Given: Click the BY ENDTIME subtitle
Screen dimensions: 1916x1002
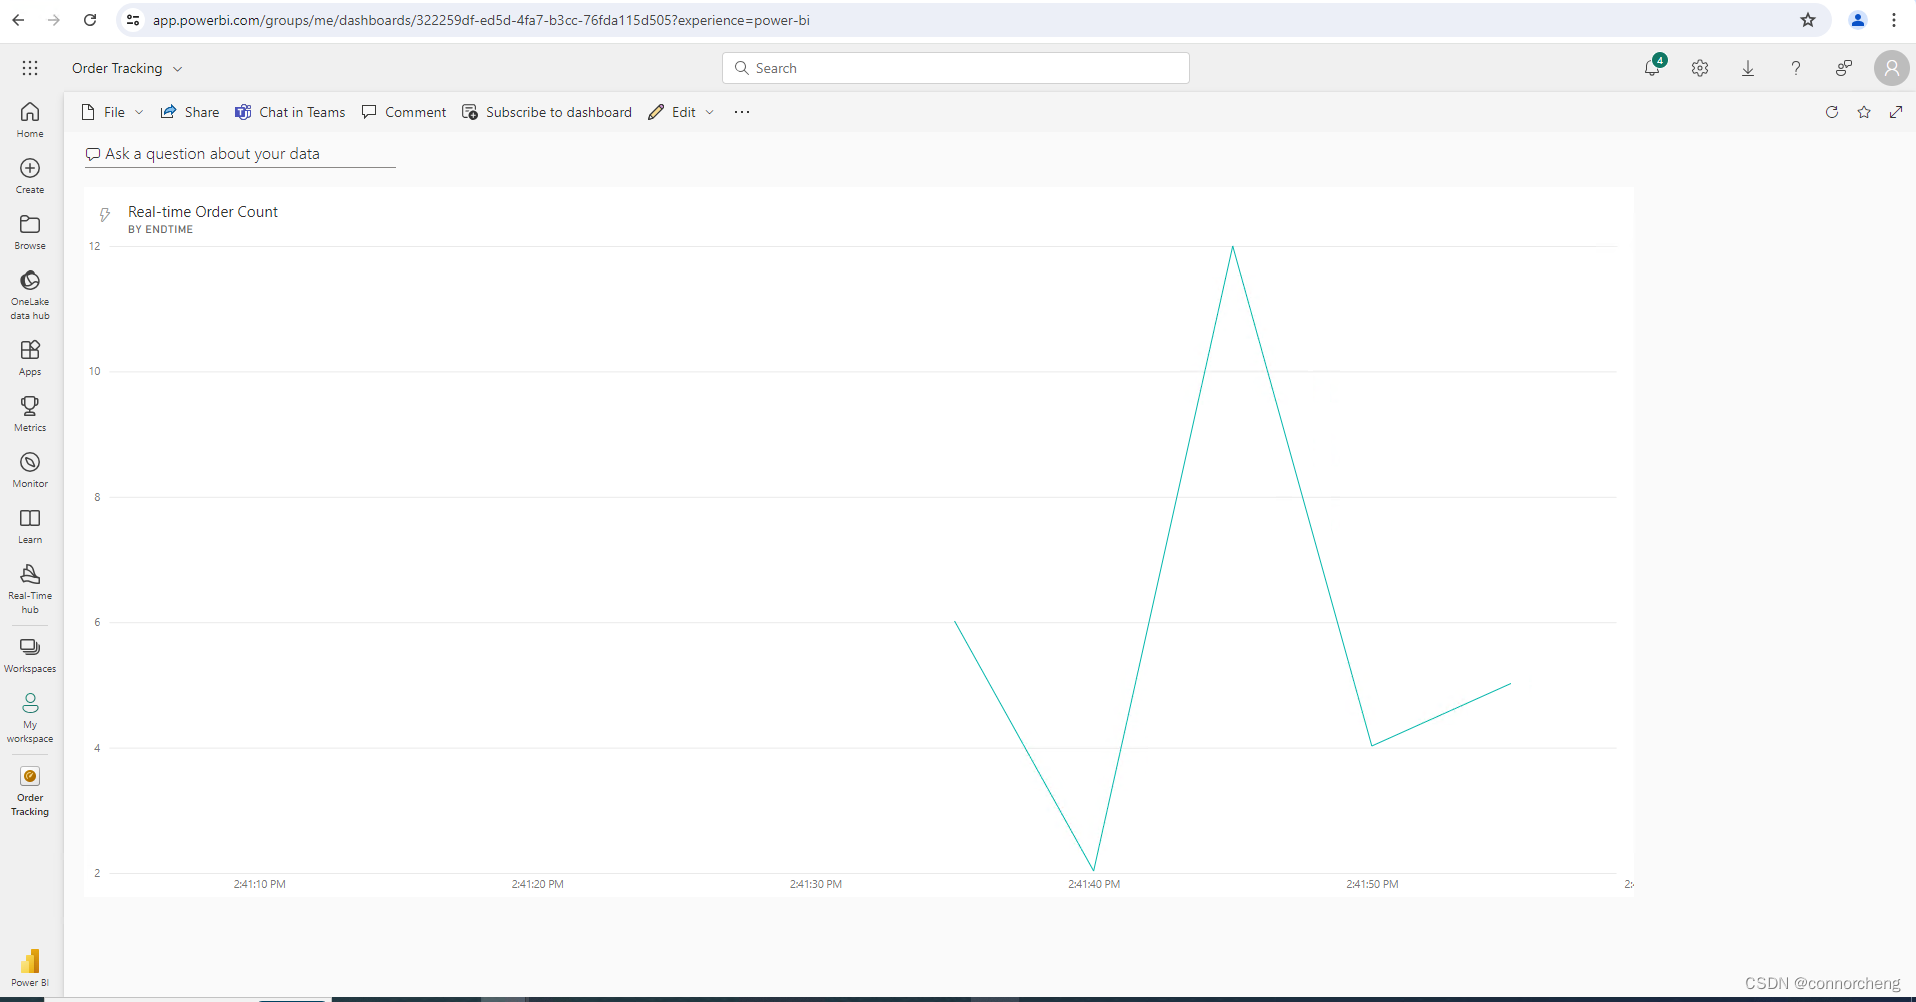Looking at the screenshot, I should pos(160,230).
